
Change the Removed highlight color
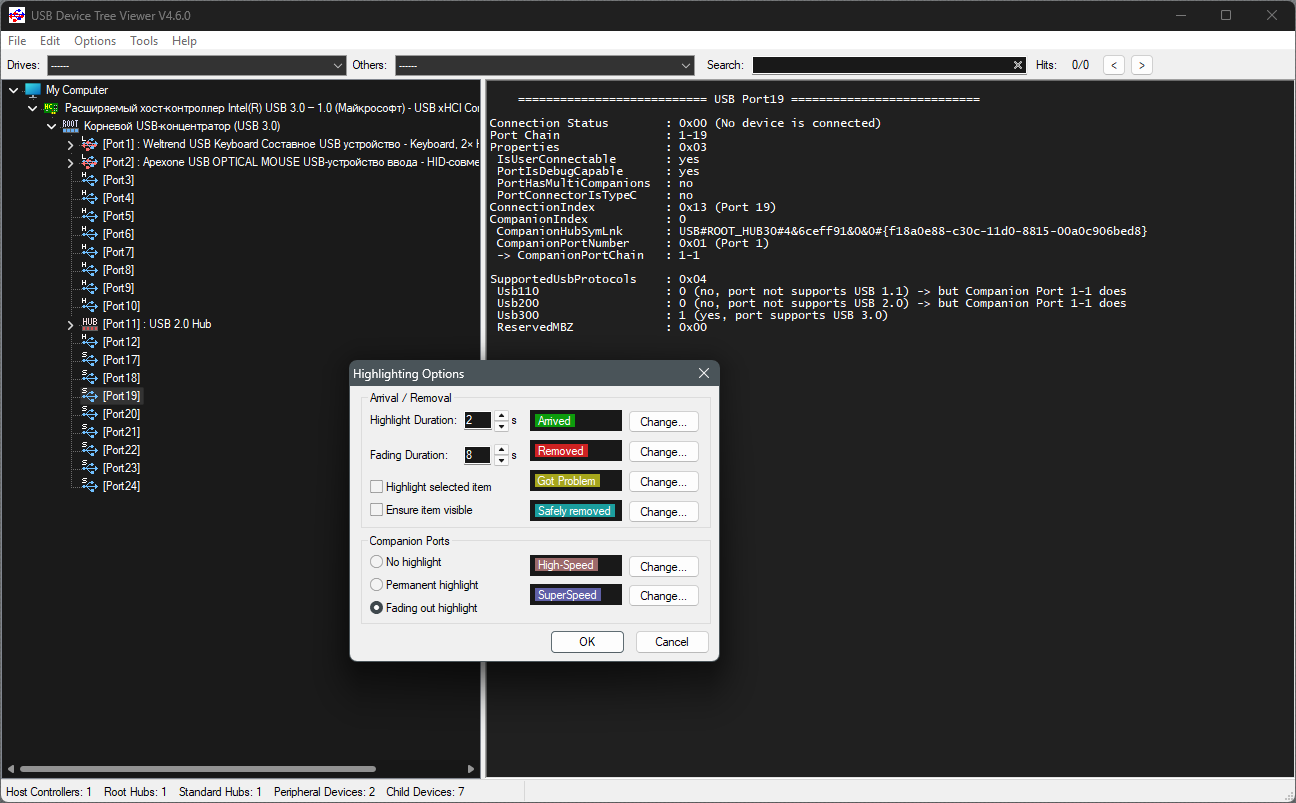click(x=663, y=452)
